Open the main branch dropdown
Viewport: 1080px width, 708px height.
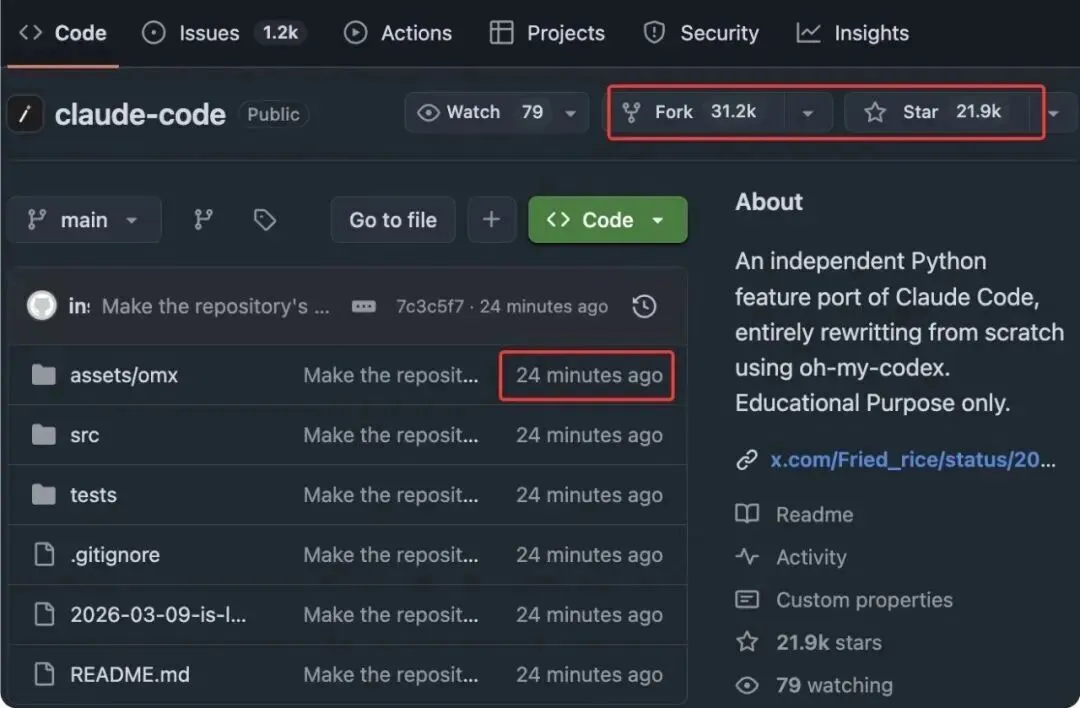pyautogui.click(x=84, y=220)
